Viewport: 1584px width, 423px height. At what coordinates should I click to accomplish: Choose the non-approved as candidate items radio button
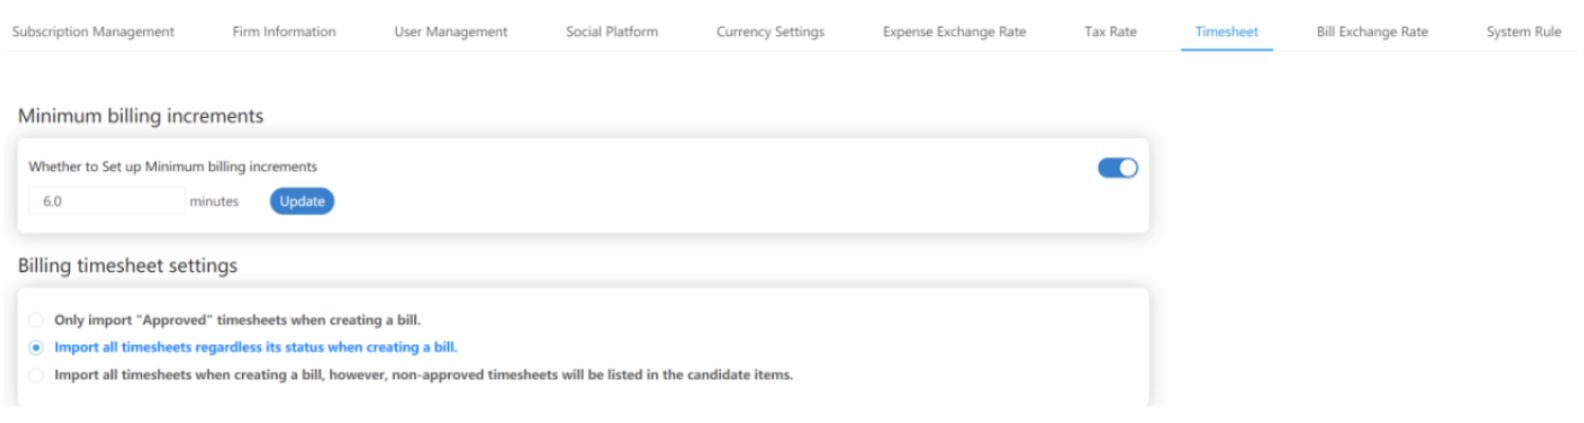click(x=36, y=375)
